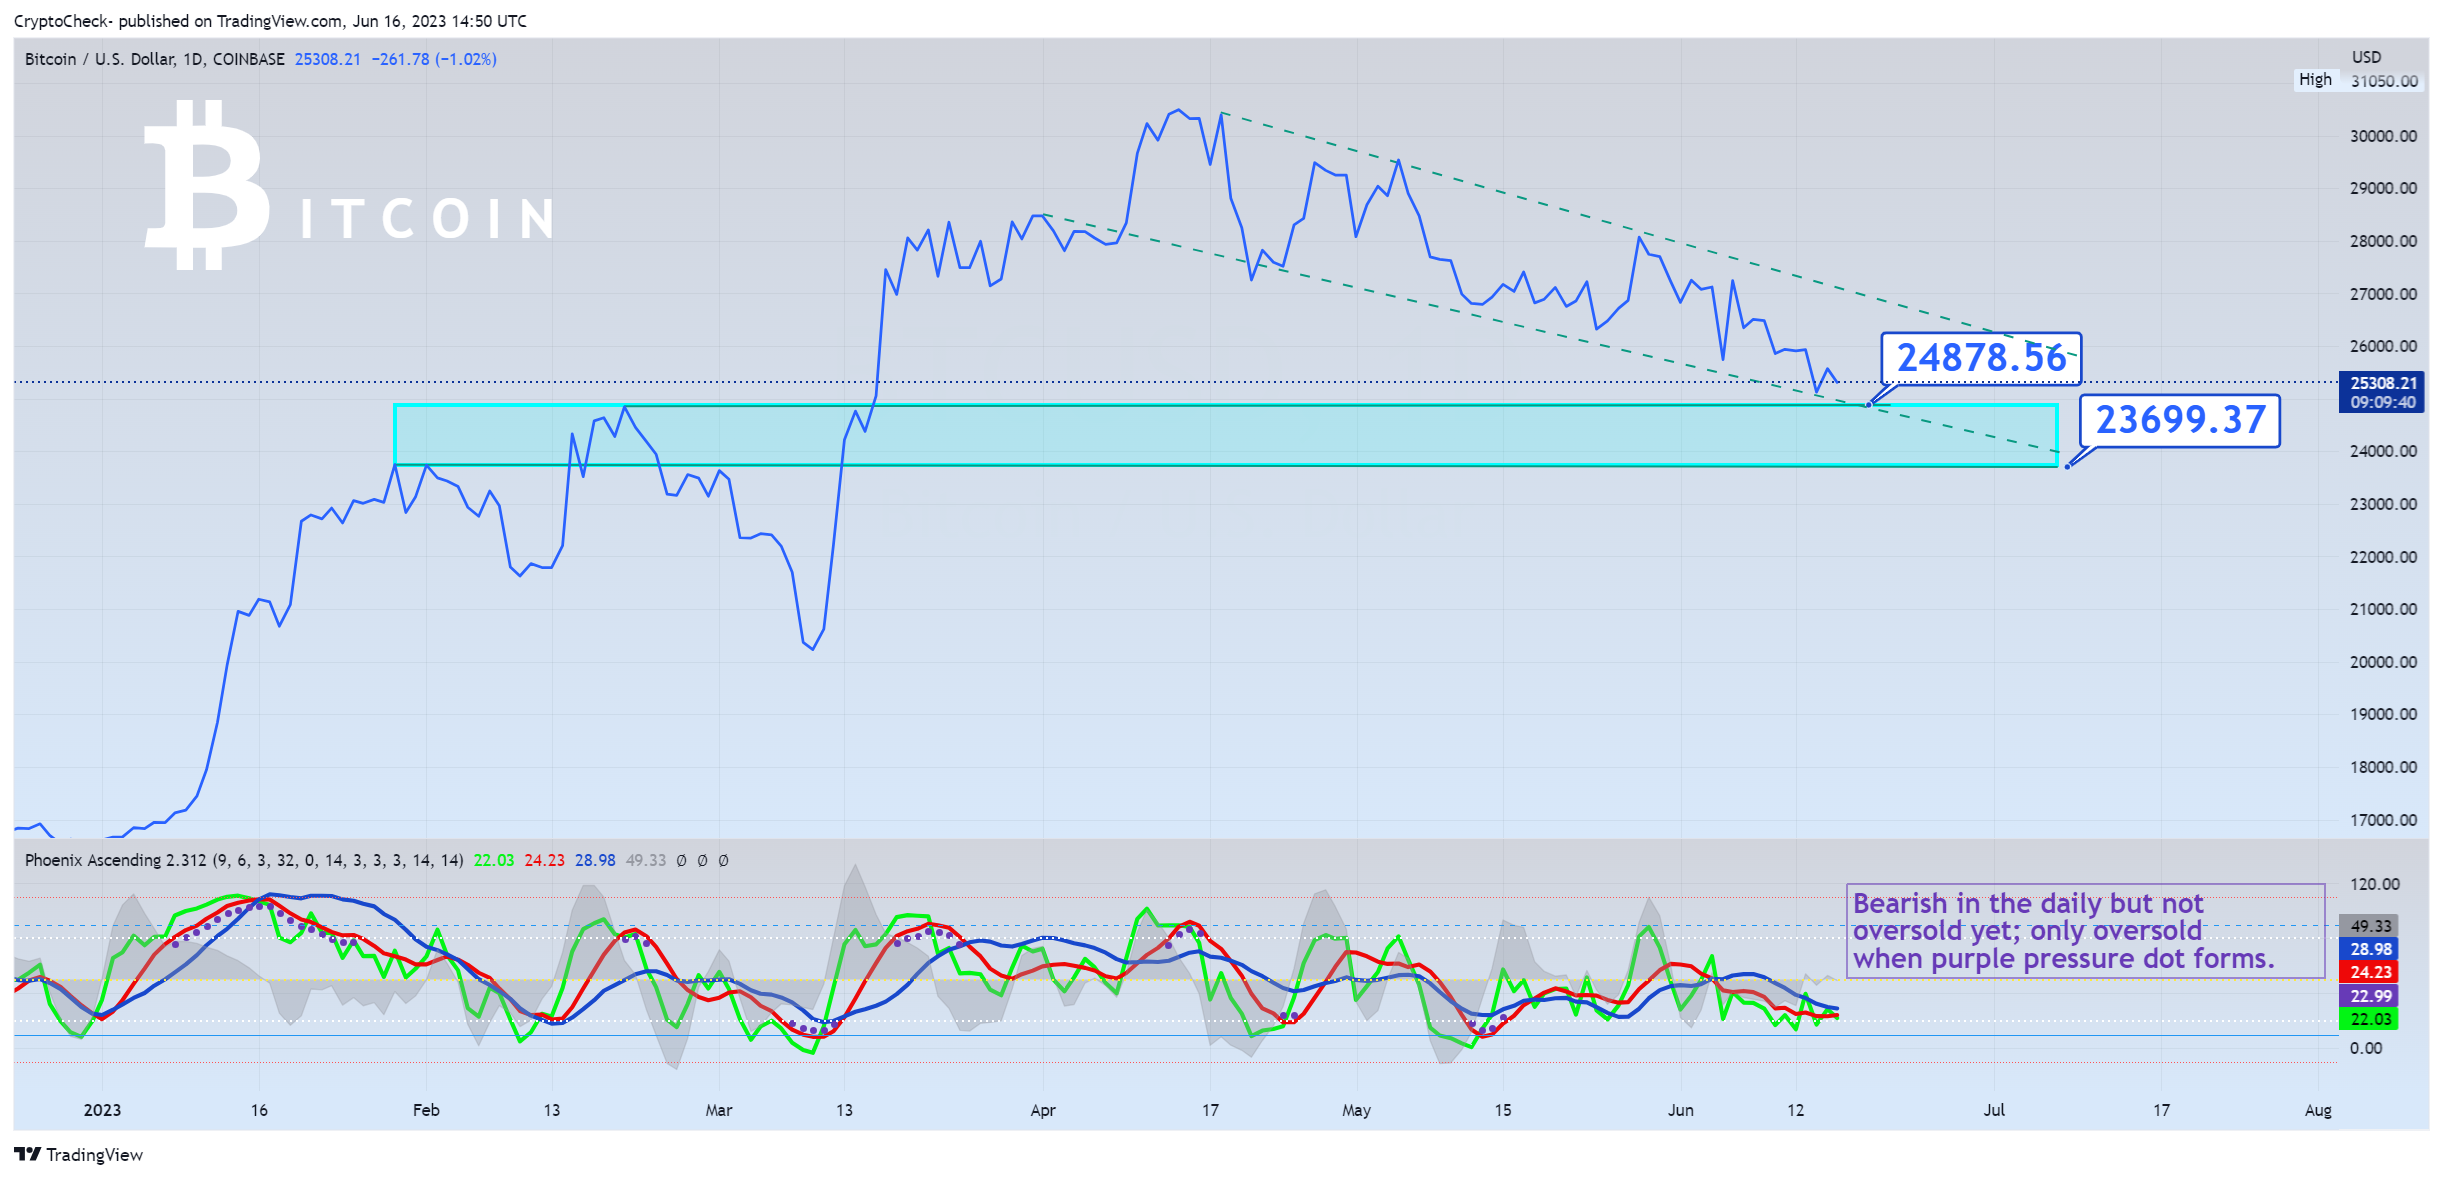Click the 0.00 indicator axis label
Image resolution: width=2443 pixels, height=1178 pixels.
2366,1048
